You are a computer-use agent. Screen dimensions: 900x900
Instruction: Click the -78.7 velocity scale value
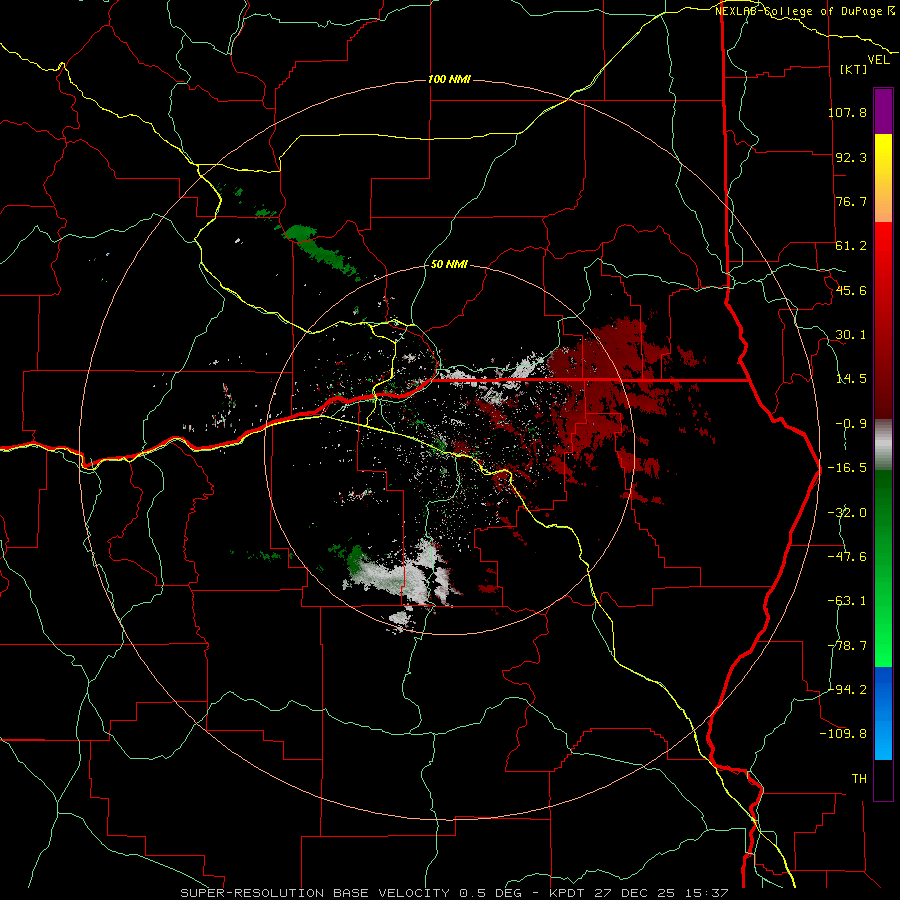pos(847,646)
